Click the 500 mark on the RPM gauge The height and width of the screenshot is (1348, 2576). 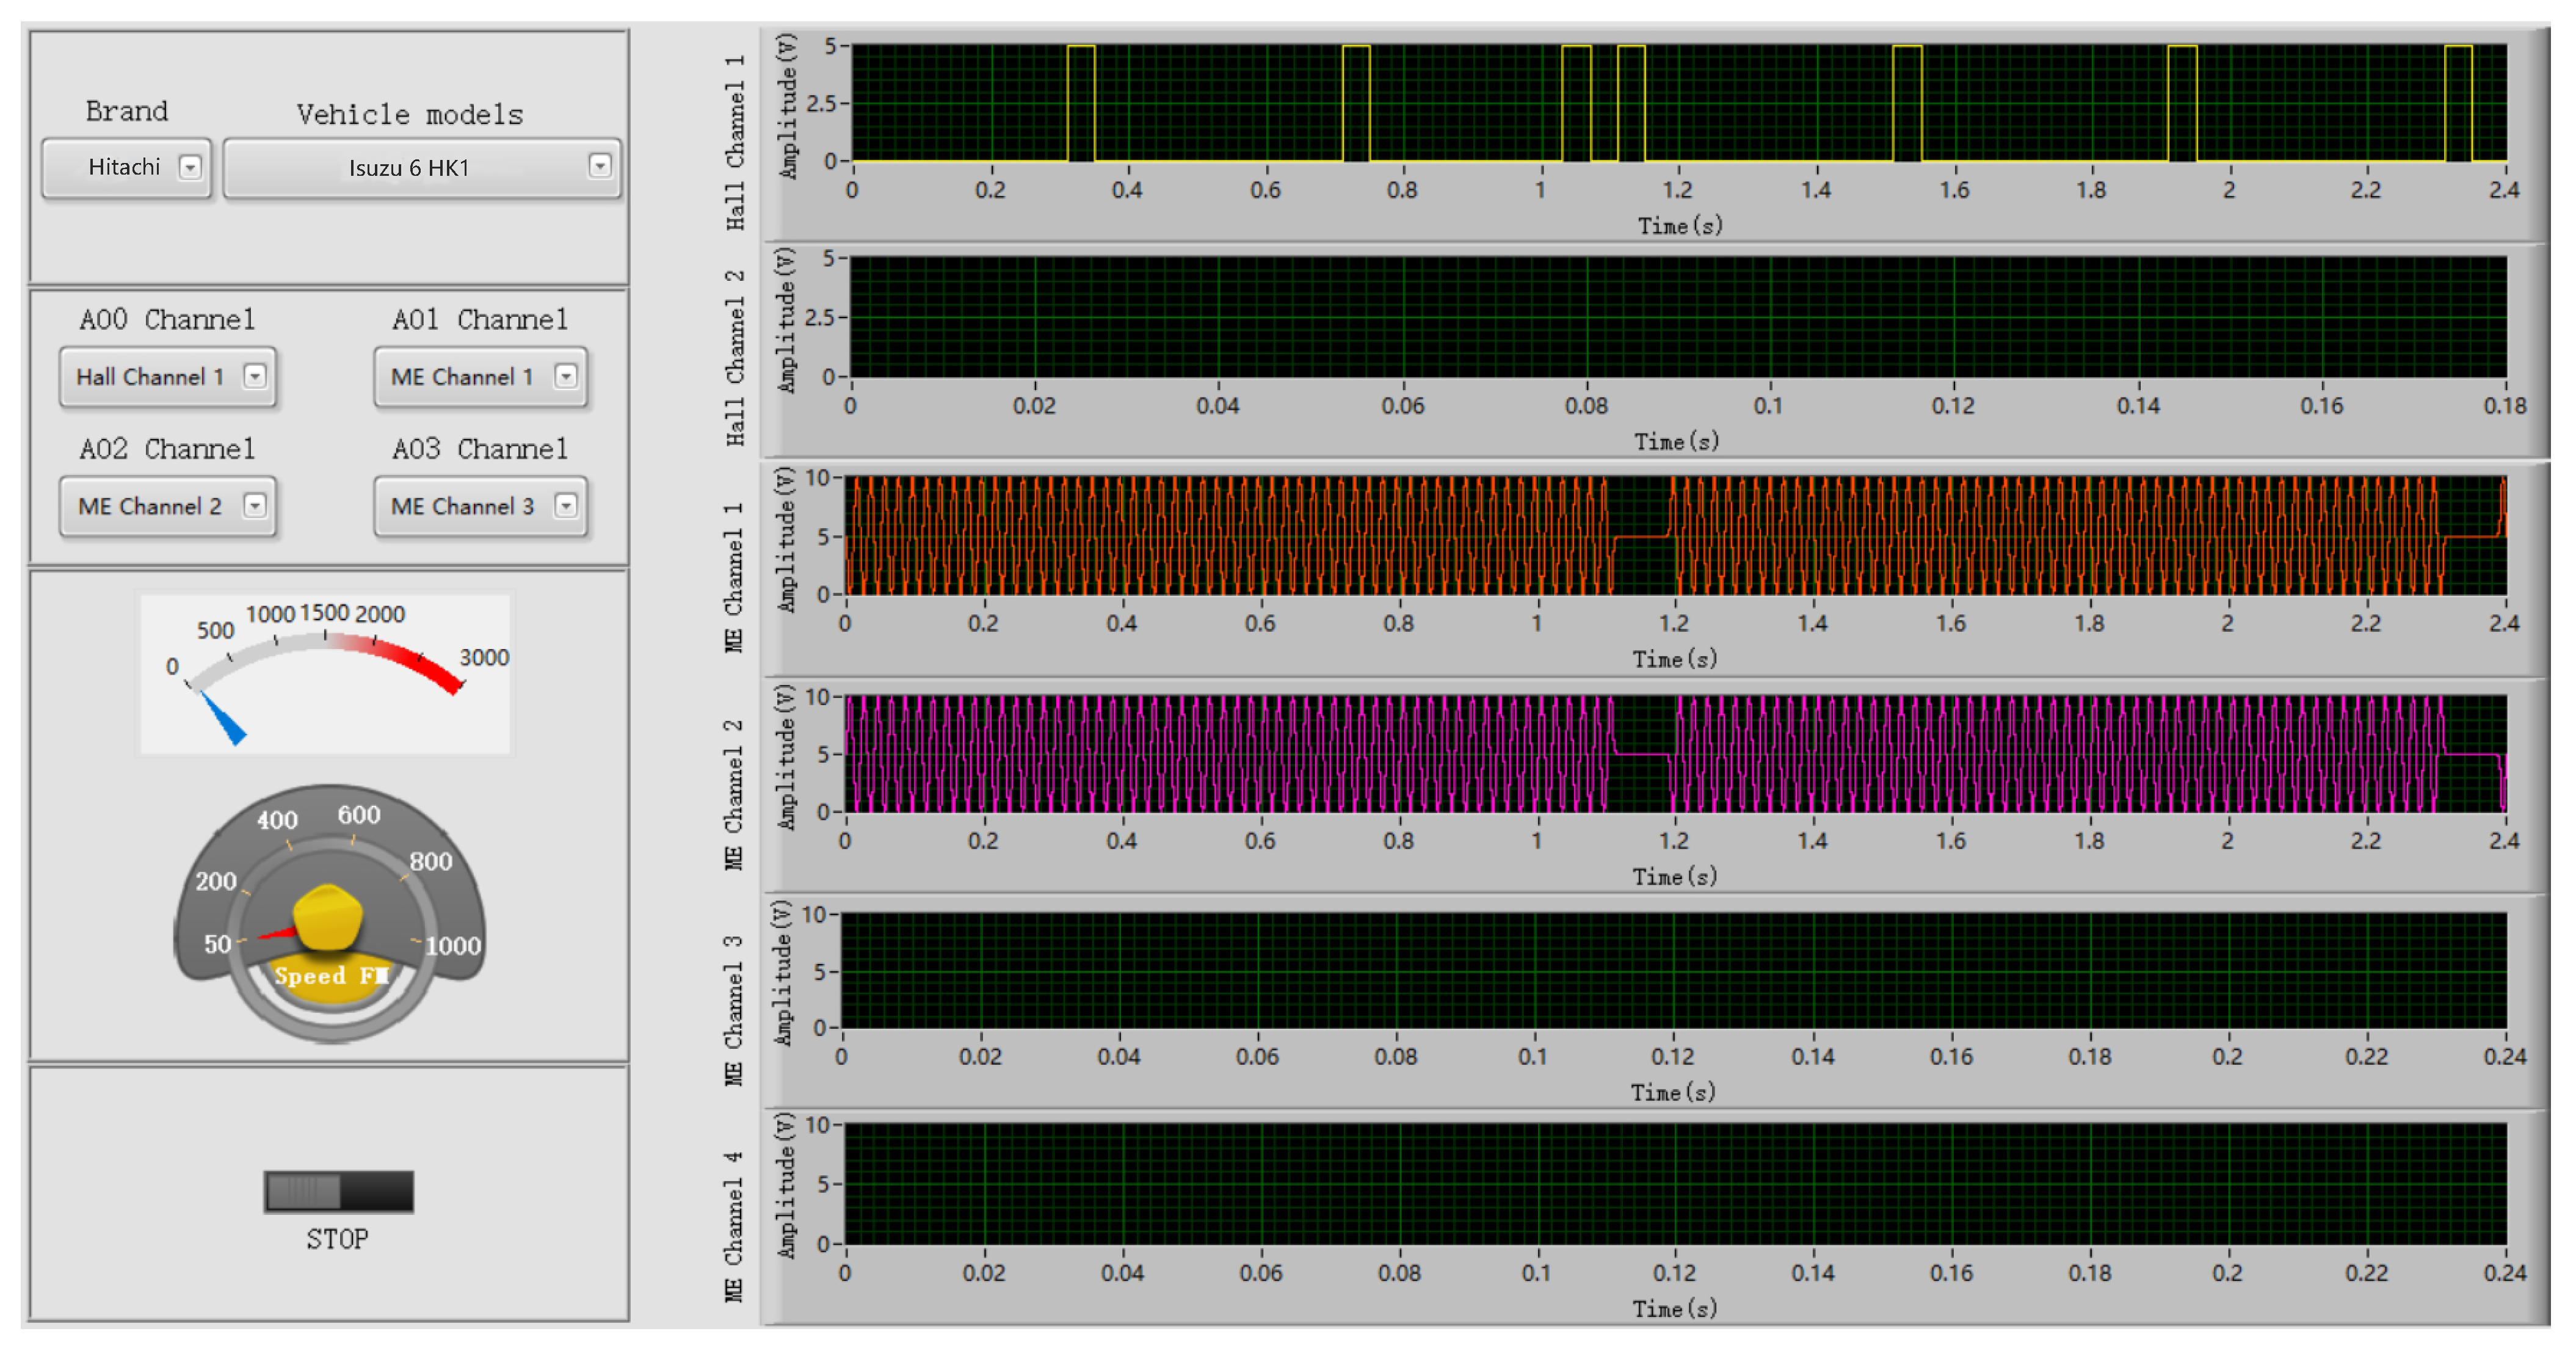(x=215, y=630)
